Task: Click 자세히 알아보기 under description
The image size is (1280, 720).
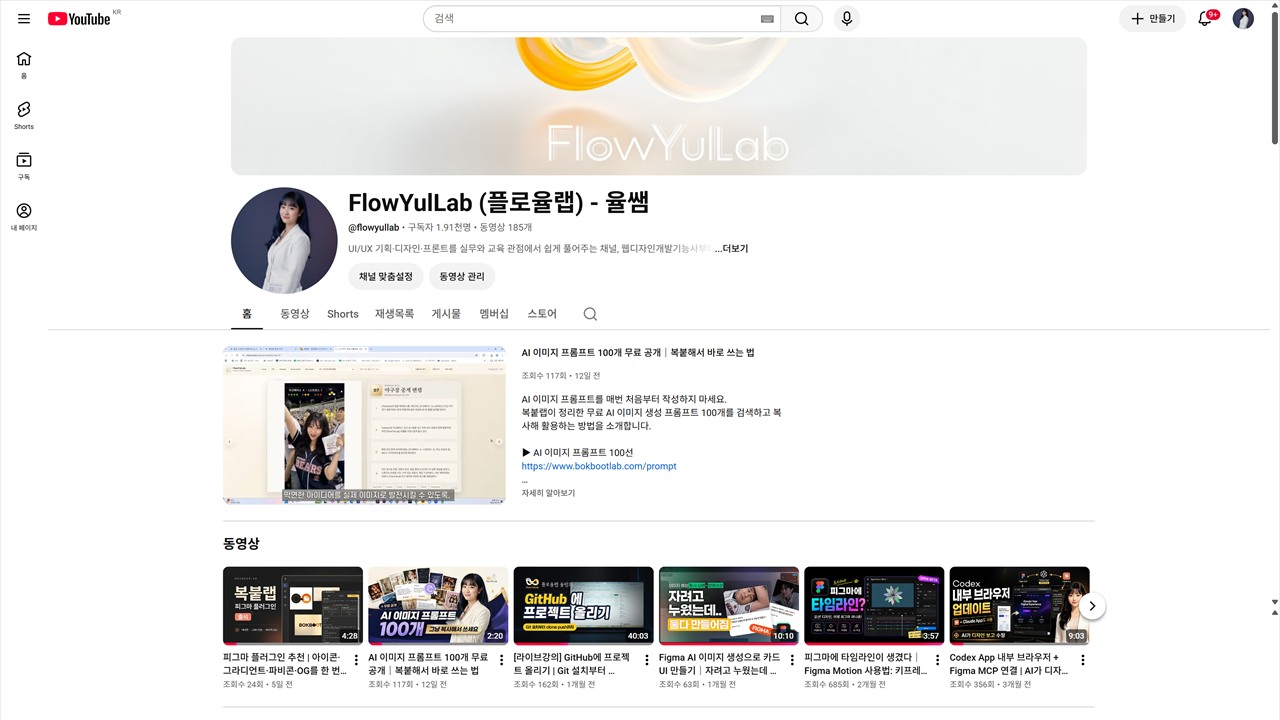Action: pyautogui.click(x=548, y=493)
